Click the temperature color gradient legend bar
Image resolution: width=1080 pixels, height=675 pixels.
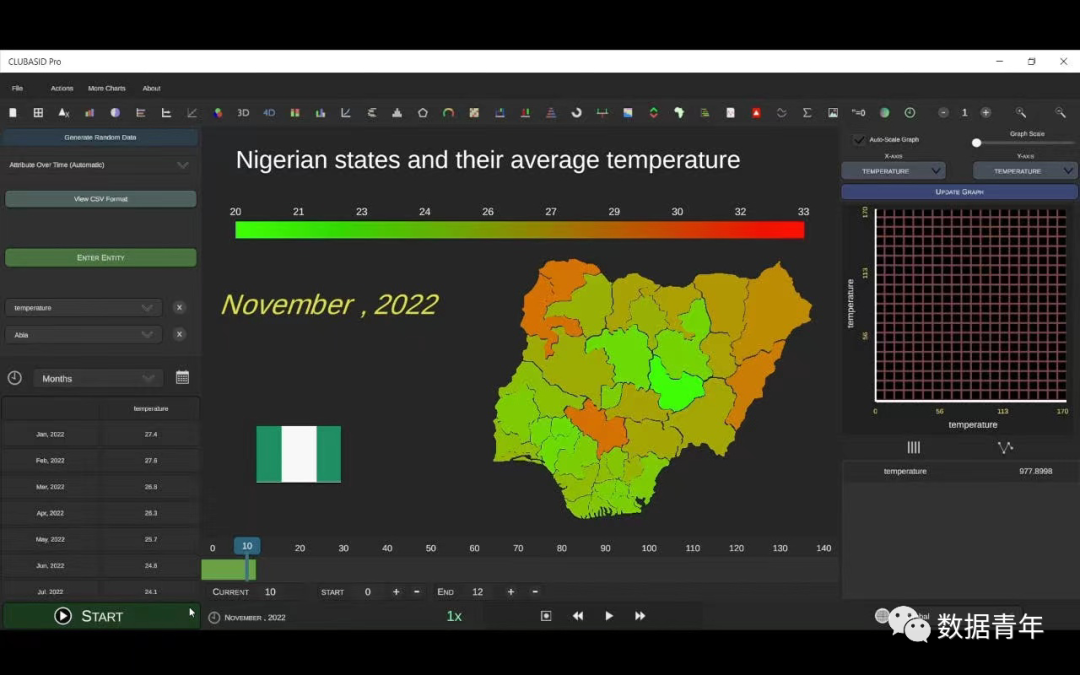click(519, 230)
